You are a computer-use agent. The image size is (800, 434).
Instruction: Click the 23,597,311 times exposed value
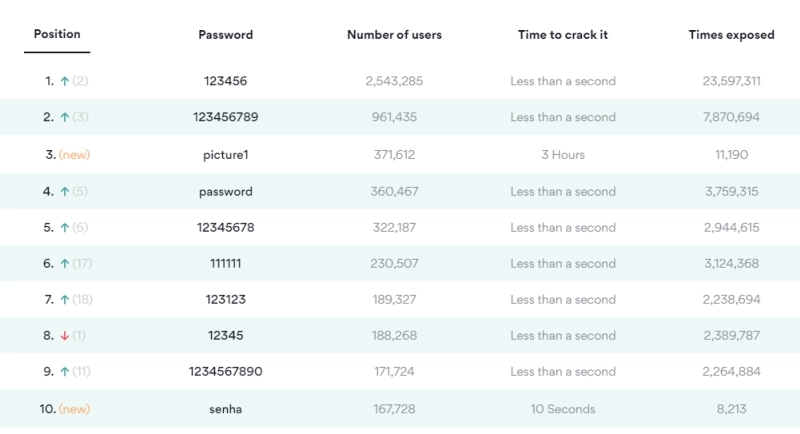click(x=731, y=81)
